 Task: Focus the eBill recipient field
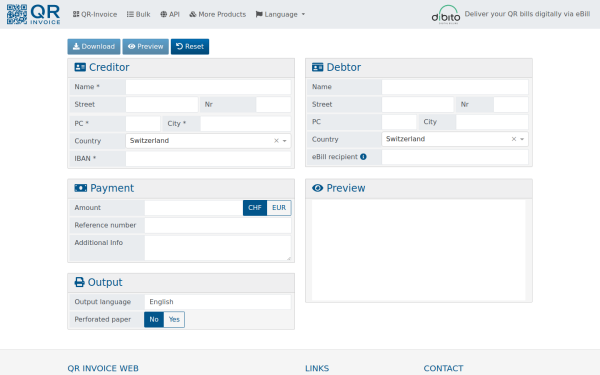[455, 157]
